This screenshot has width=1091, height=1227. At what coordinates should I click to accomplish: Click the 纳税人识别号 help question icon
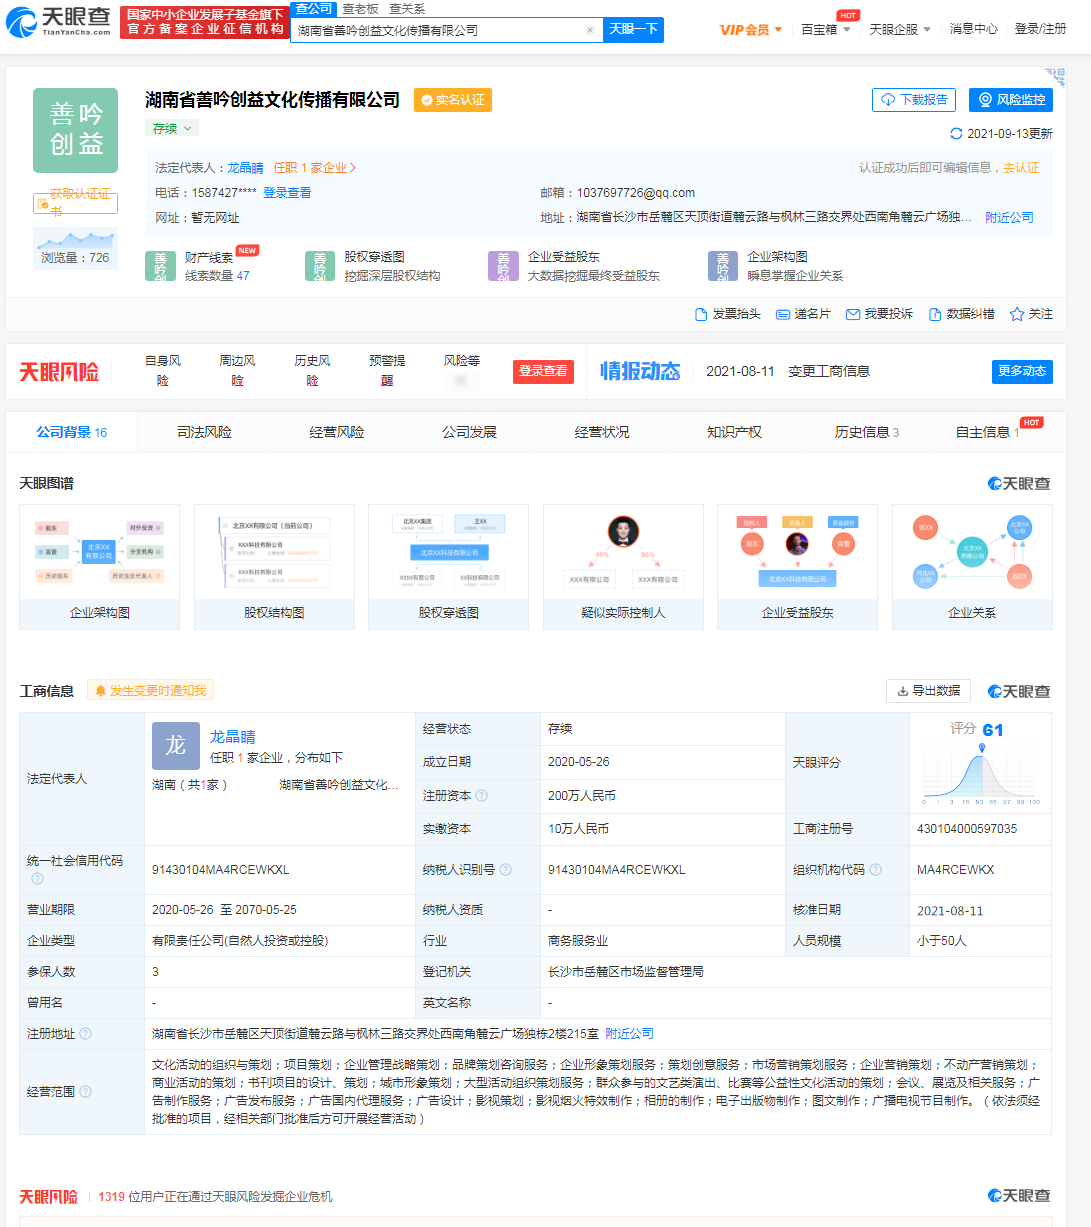(505, 870)
